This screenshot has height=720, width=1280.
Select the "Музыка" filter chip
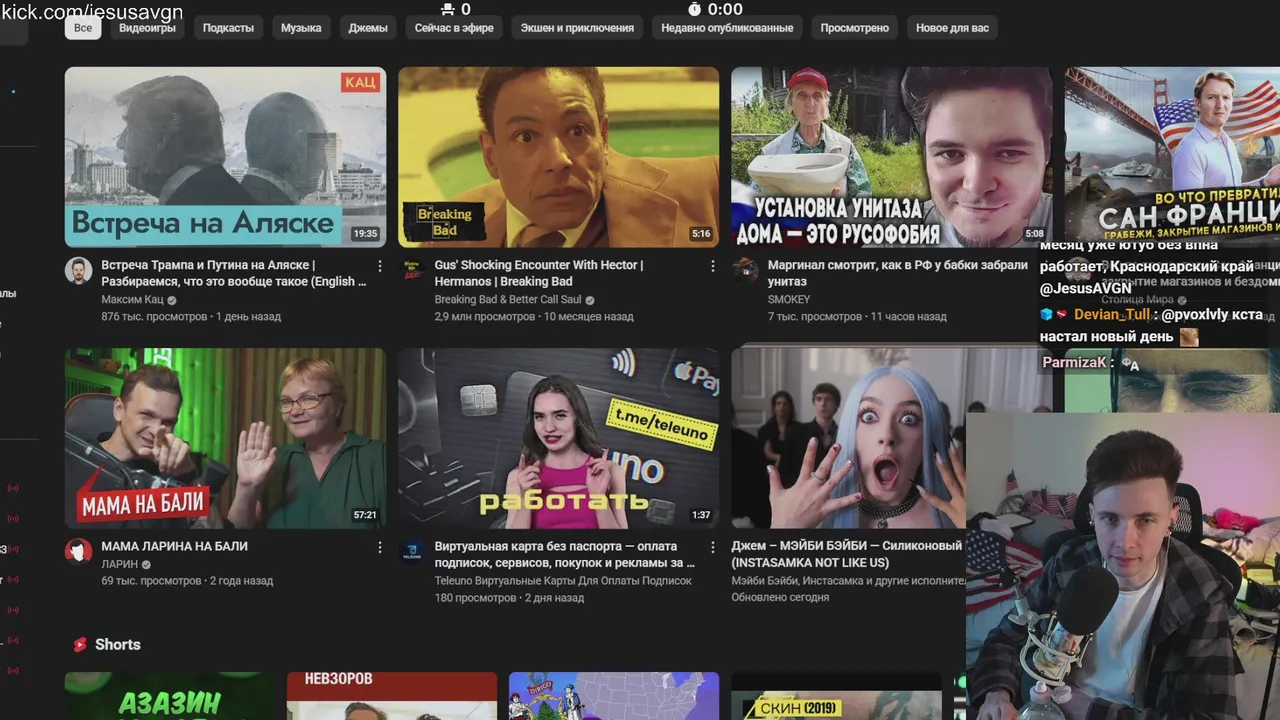(301, 28)
